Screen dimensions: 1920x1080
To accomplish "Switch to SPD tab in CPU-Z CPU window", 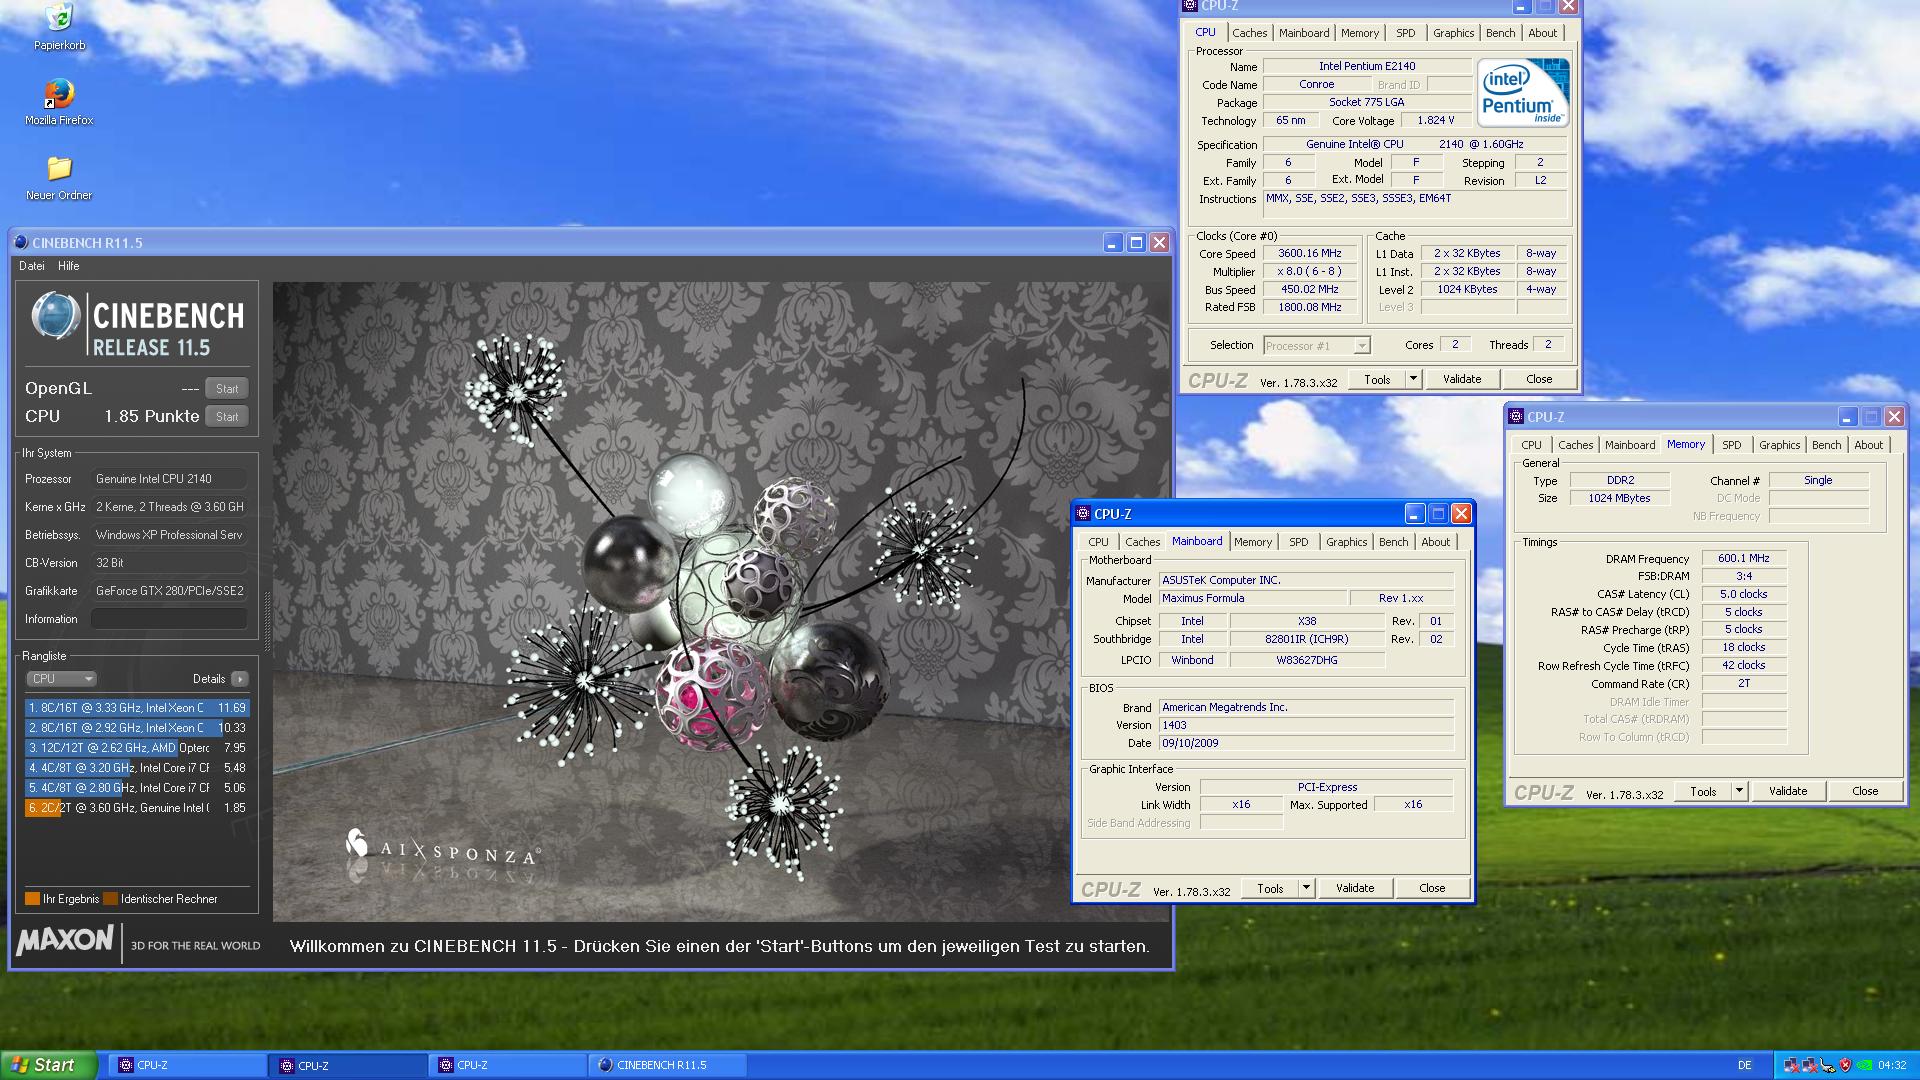I will 1405,33.
